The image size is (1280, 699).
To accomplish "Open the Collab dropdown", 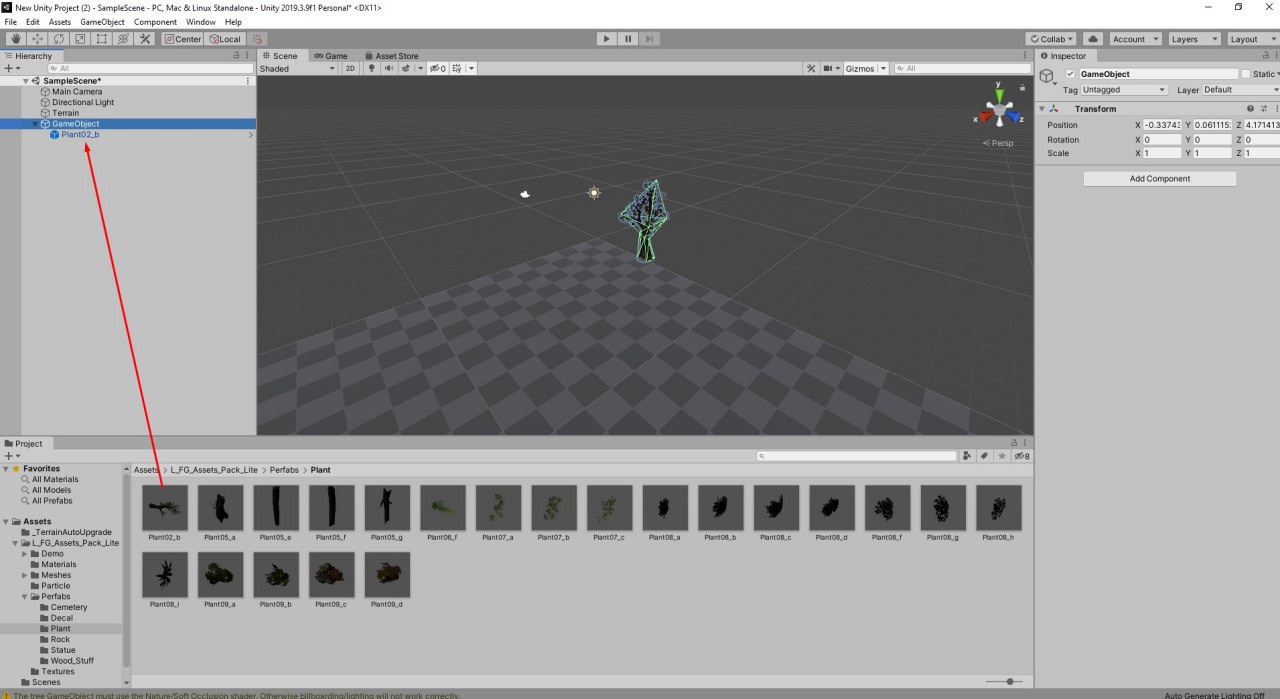I will click(1052, 39).
